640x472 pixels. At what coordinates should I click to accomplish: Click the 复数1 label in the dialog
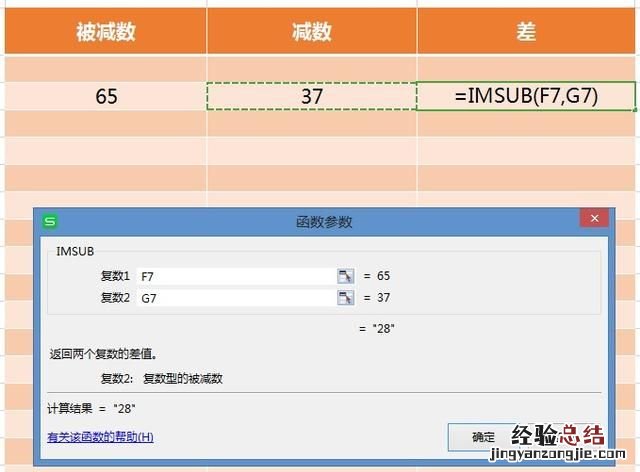pyautogui.click(x=115, y=275)
